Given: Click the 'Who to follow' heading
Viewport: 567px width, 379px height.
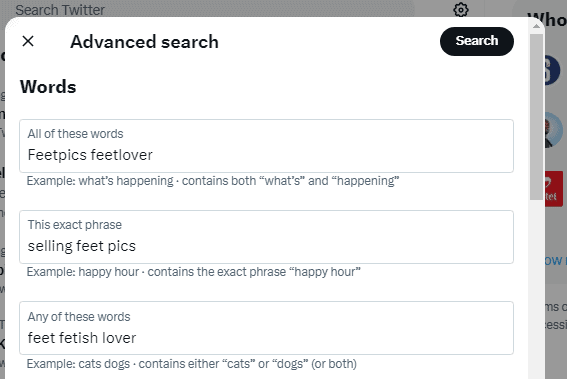Looking at the screenshot, I should click(547, 19).
